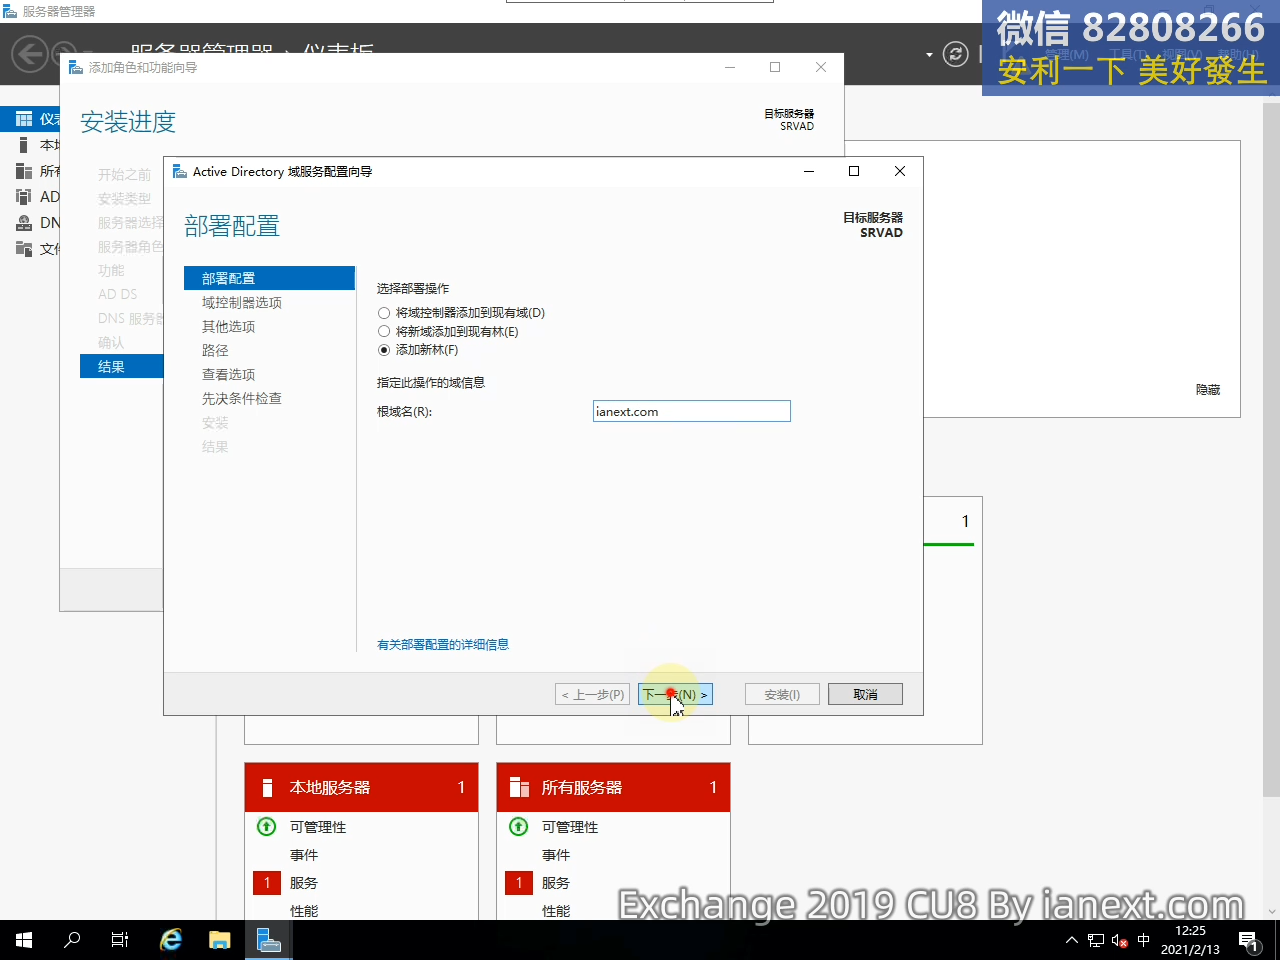Click Local Server tile's server icon

(x=267, y=788)
